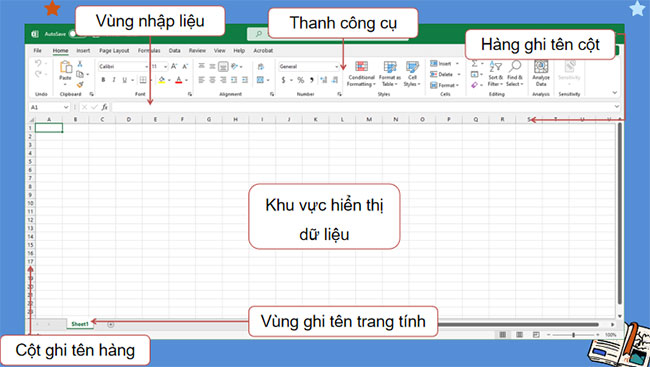Click the Delete cells button
Image resolution: width=650 pixels, height=367 pixels.
(x=445, y=74)
